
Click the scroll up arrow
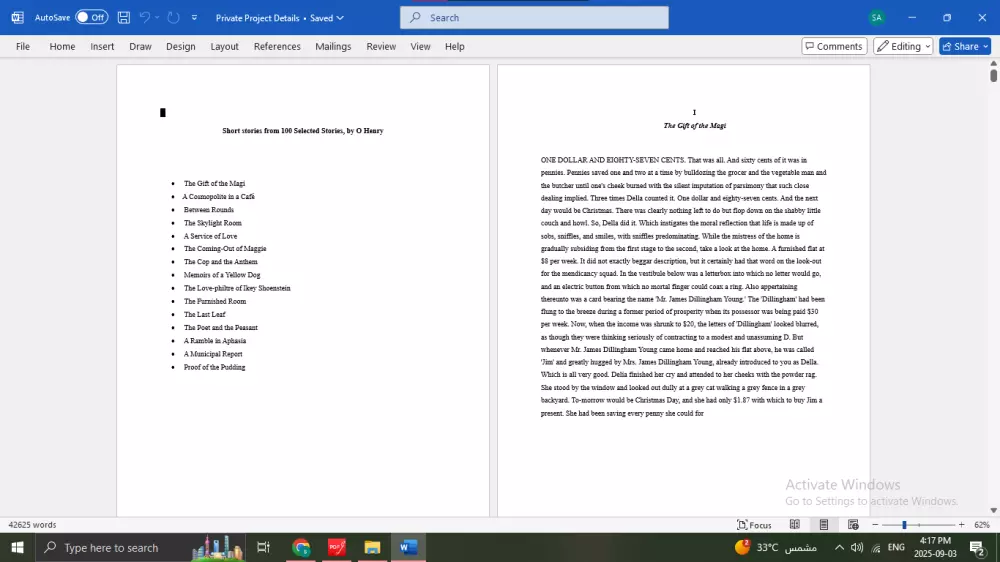click(x=994, y=63)
